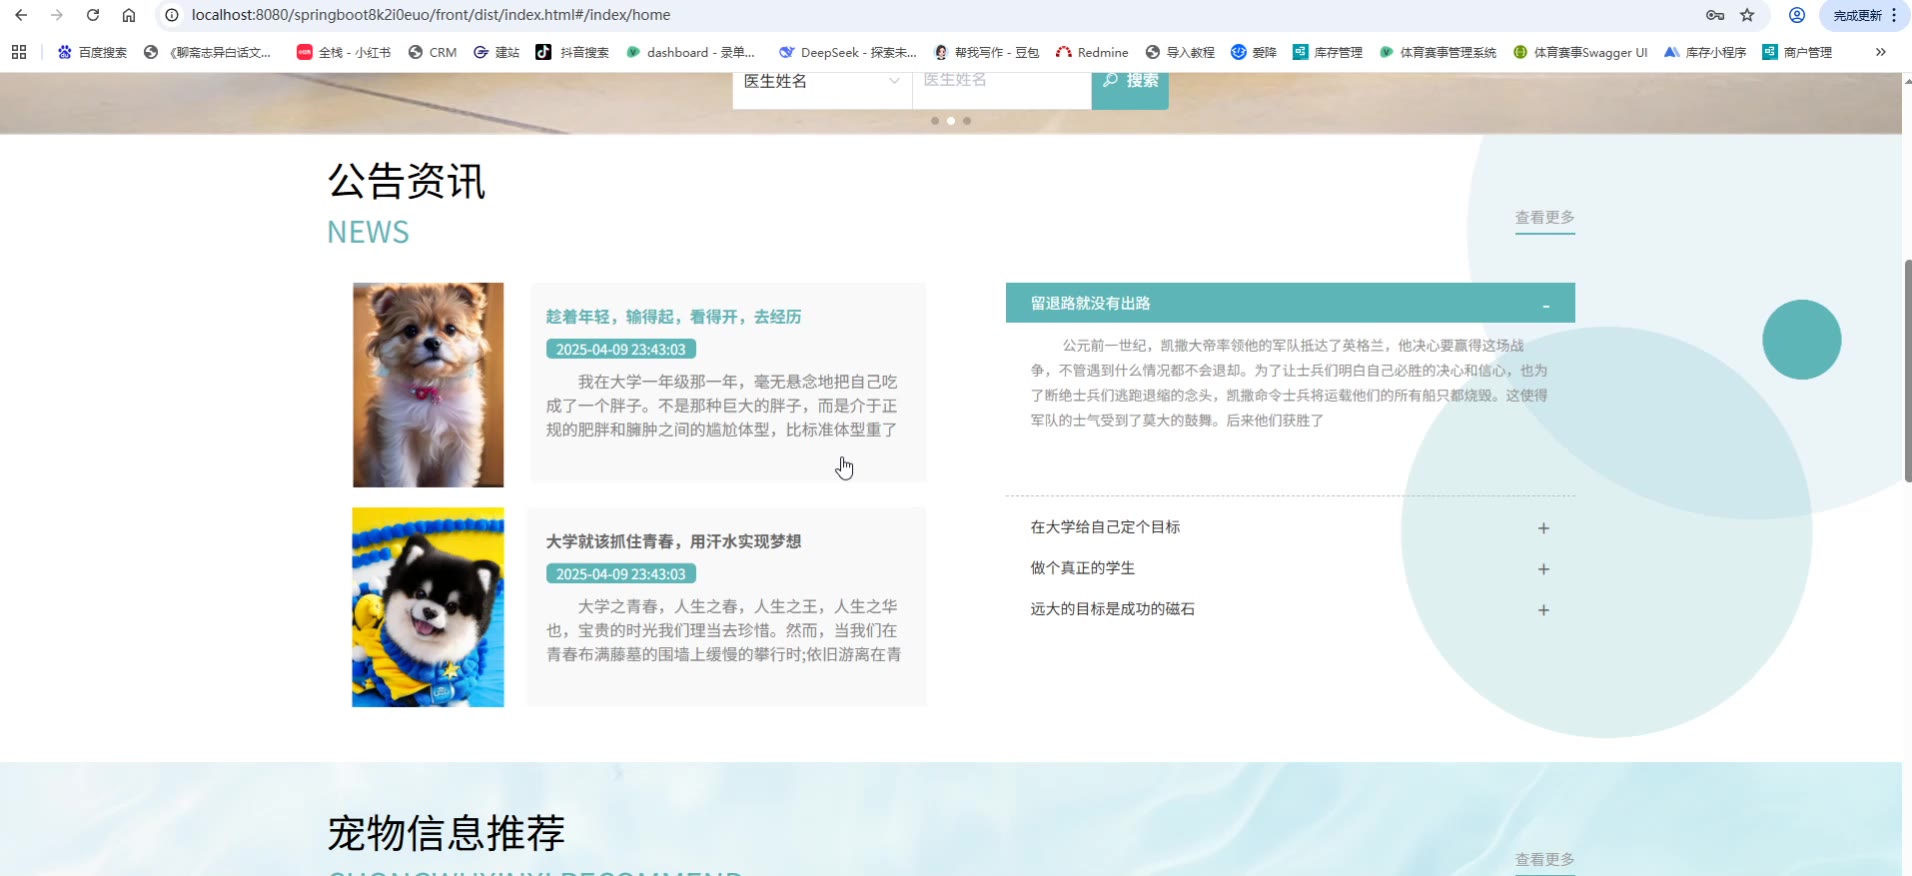Open the browser profile icon
This screenshot has height=876, width=1912.
[x=1797, y=15]
